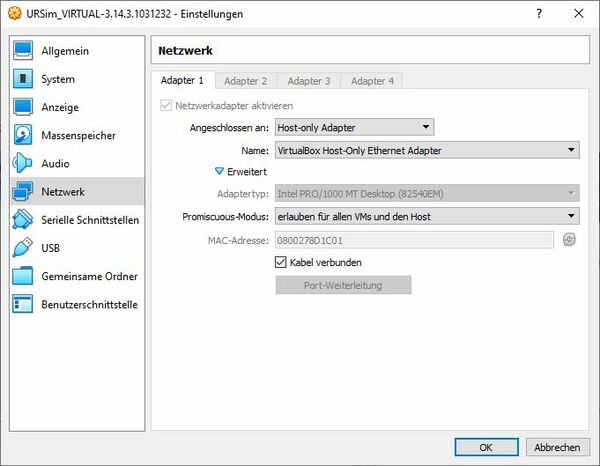Expand the adapter Name dropdown
The height and width of the screenshot is (466, 600).
pos(427,151)
